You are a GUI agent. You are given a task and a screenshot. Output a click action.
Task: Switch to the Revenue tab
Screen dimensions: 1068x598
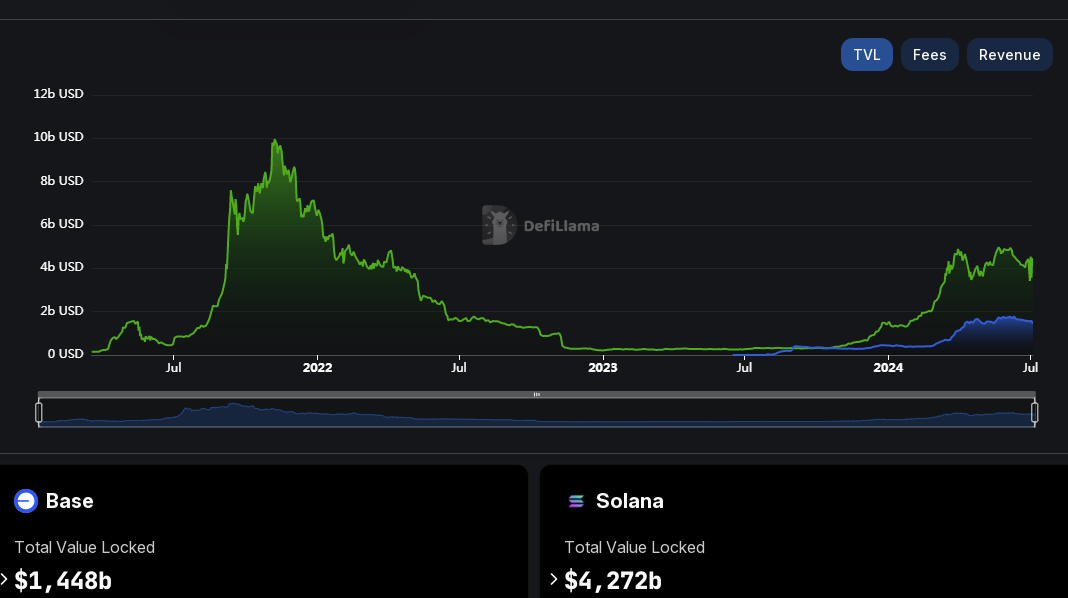click(x=1009, y=54)
